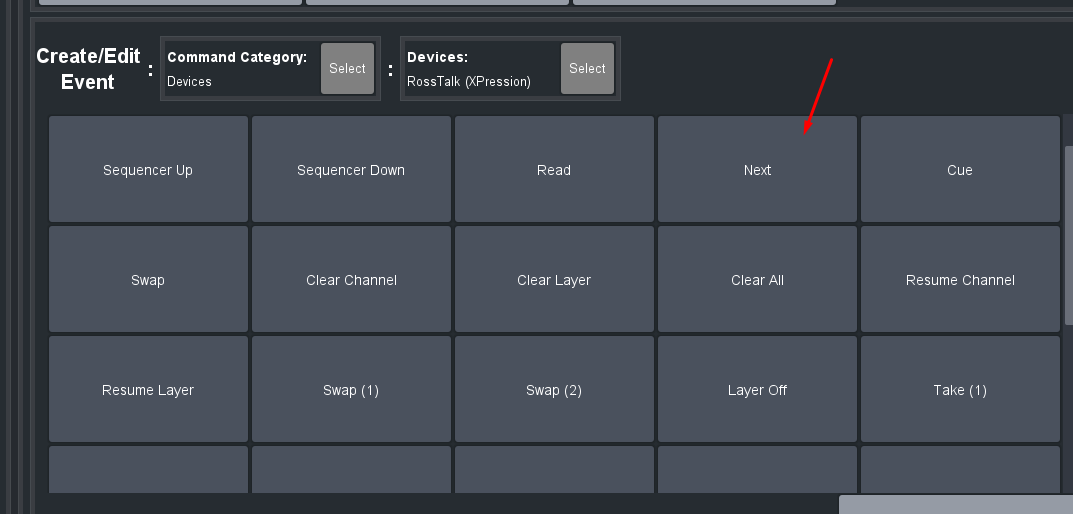The image size is (1073, 514).
Task: Click the Layer Off button
Action: coord(757,390)
